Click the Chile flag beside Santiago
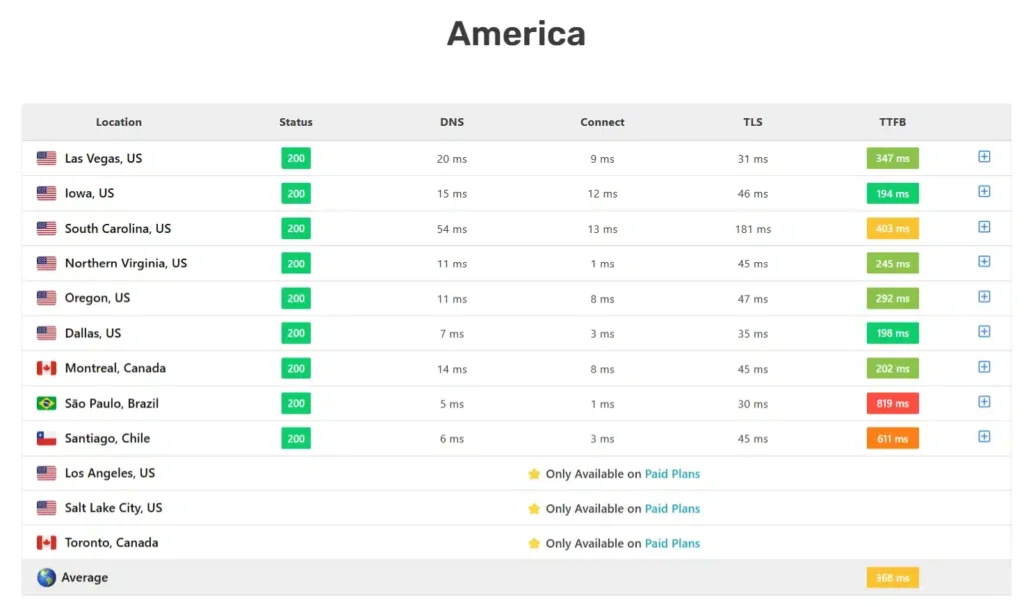Image resolution: width=1024 pixels, height=607 pixels. tap(46, 438)
